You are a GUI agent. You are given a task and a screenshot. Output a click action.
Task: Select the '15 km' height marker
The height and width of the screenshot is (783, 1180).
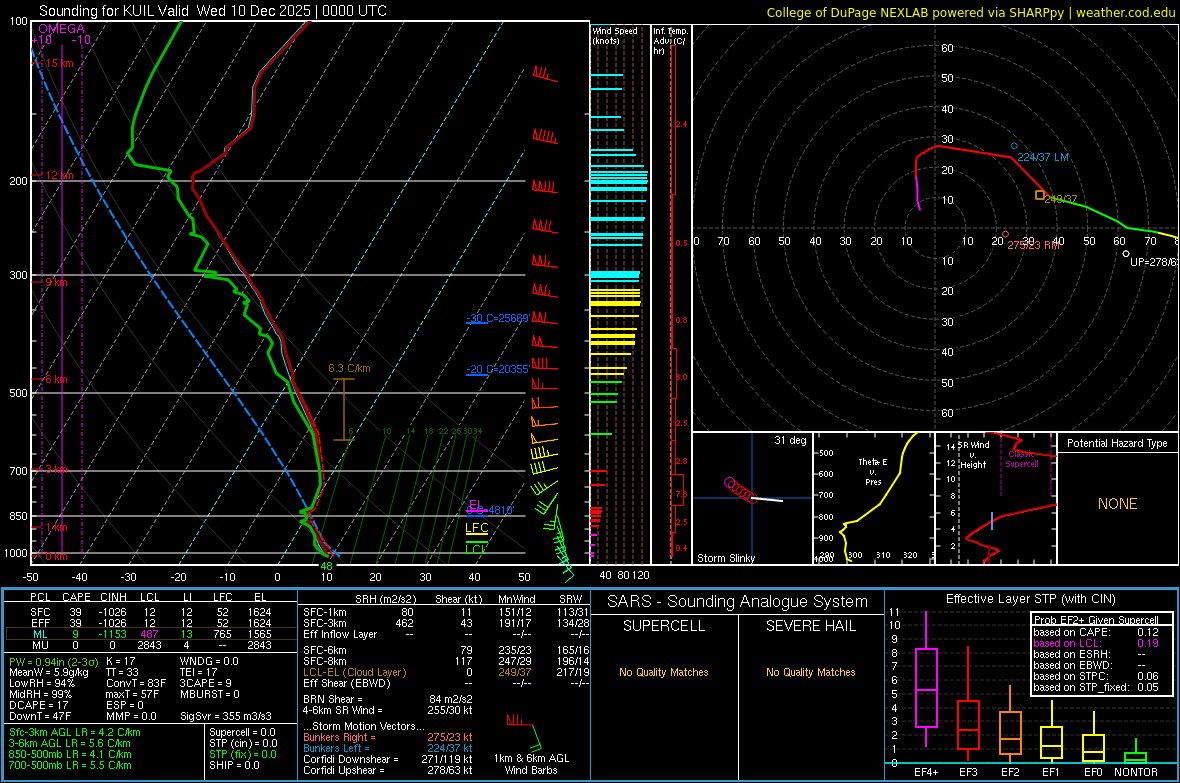coord(57,63)
